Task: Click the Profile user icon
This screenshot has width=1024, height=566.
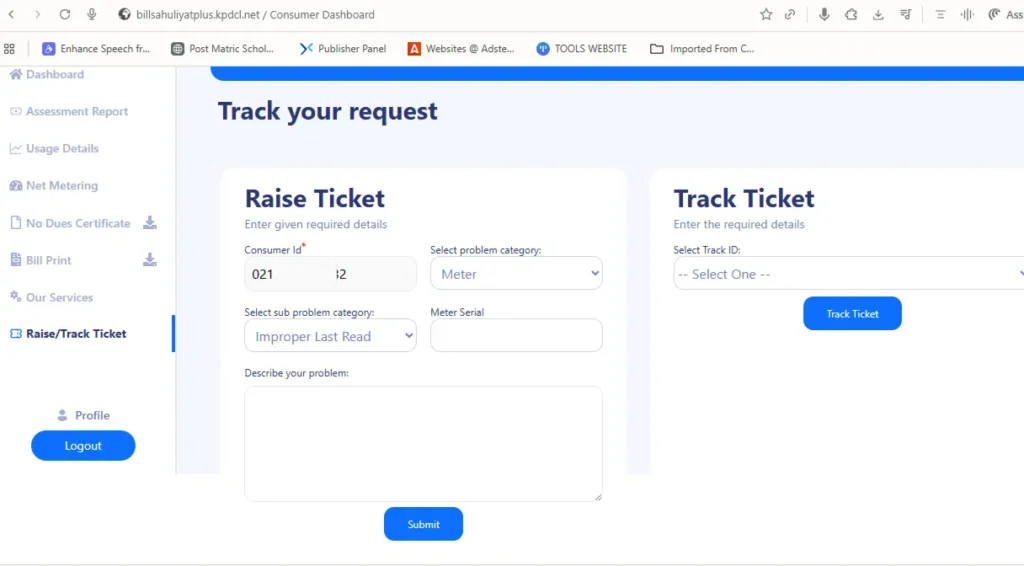Action: pos(62,415)
